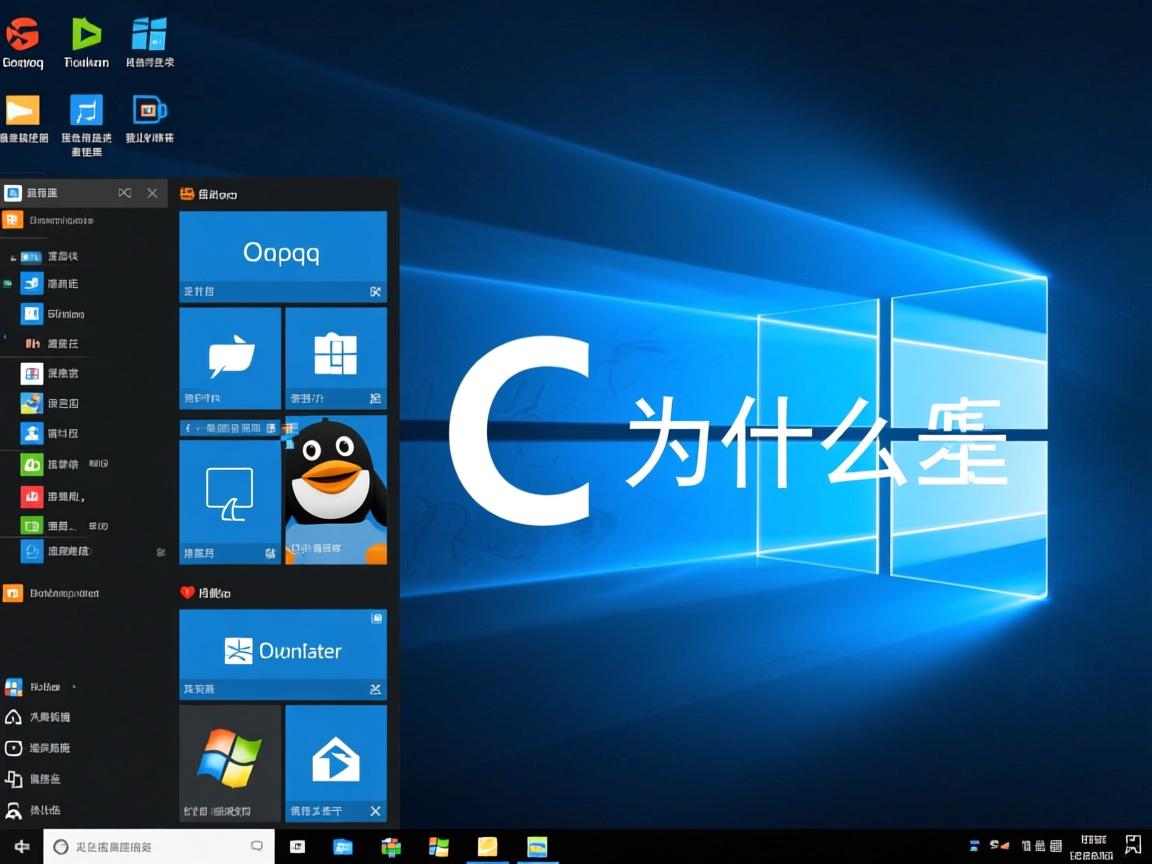Click the gift box tile
Image resolution: width=1152 pixels, height=864 pixels.
point(336,357)
